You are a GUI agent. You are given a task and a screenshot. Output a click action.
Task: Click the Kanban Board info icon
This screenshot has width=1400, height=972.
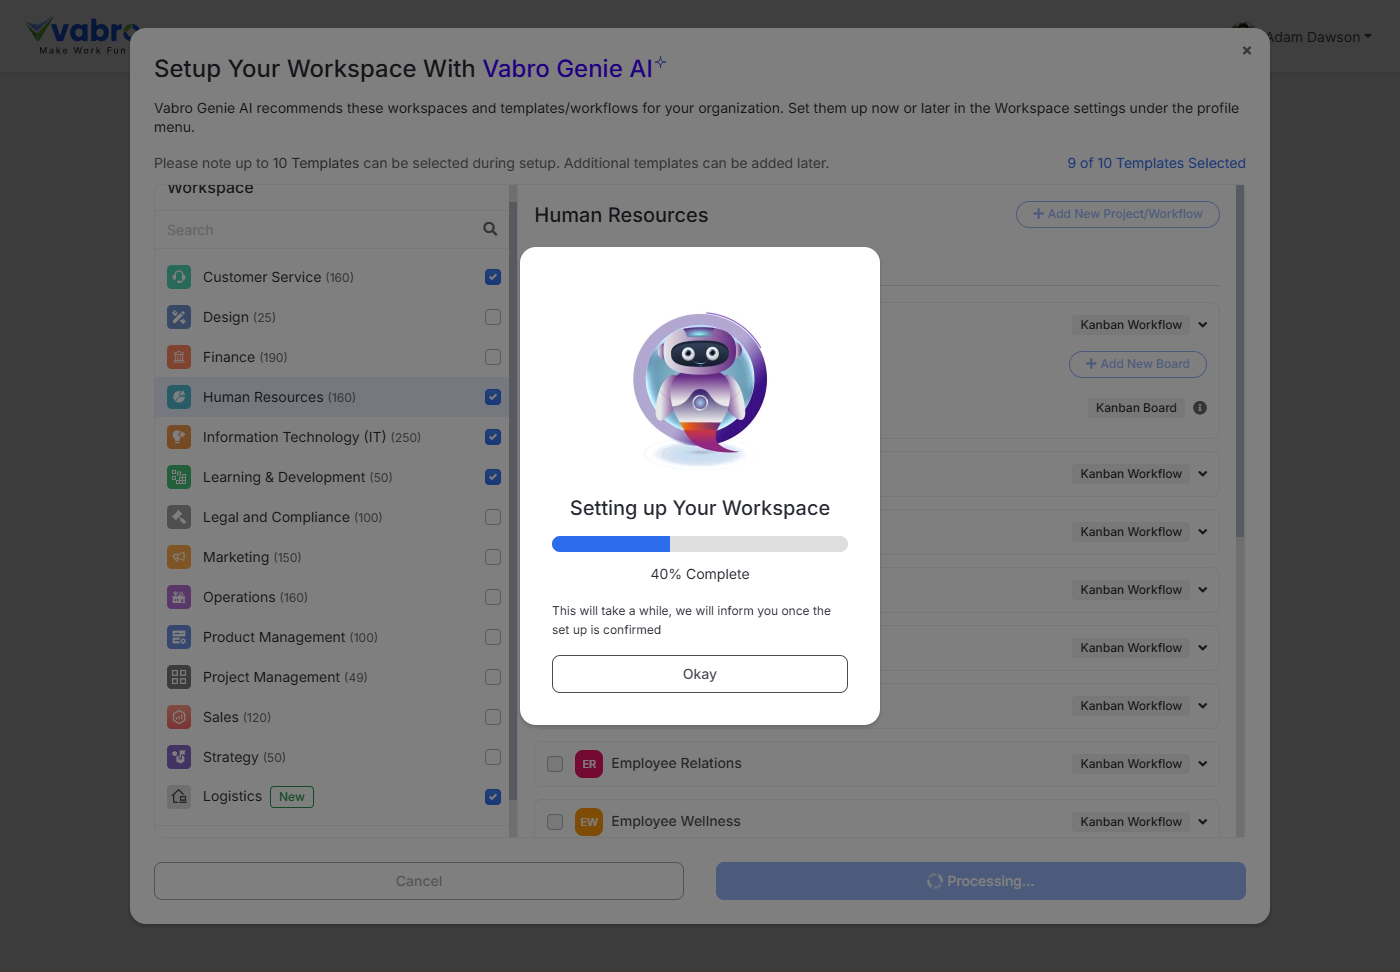tap(1200, 408)
